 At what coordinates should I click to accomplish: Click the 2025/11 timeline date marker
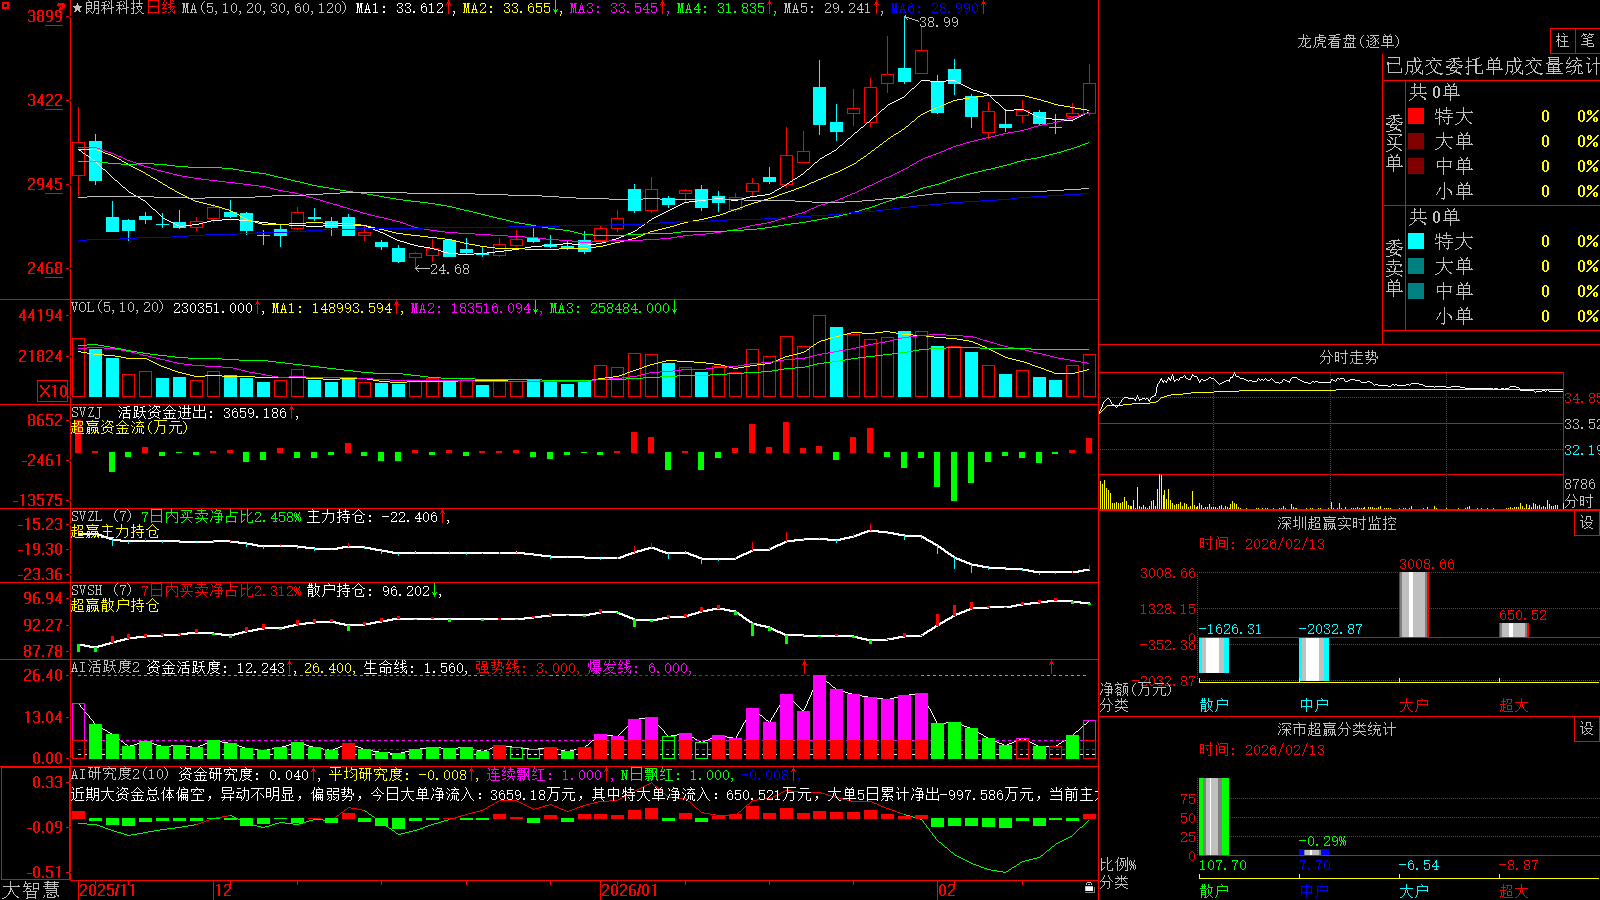pos(107,890)
